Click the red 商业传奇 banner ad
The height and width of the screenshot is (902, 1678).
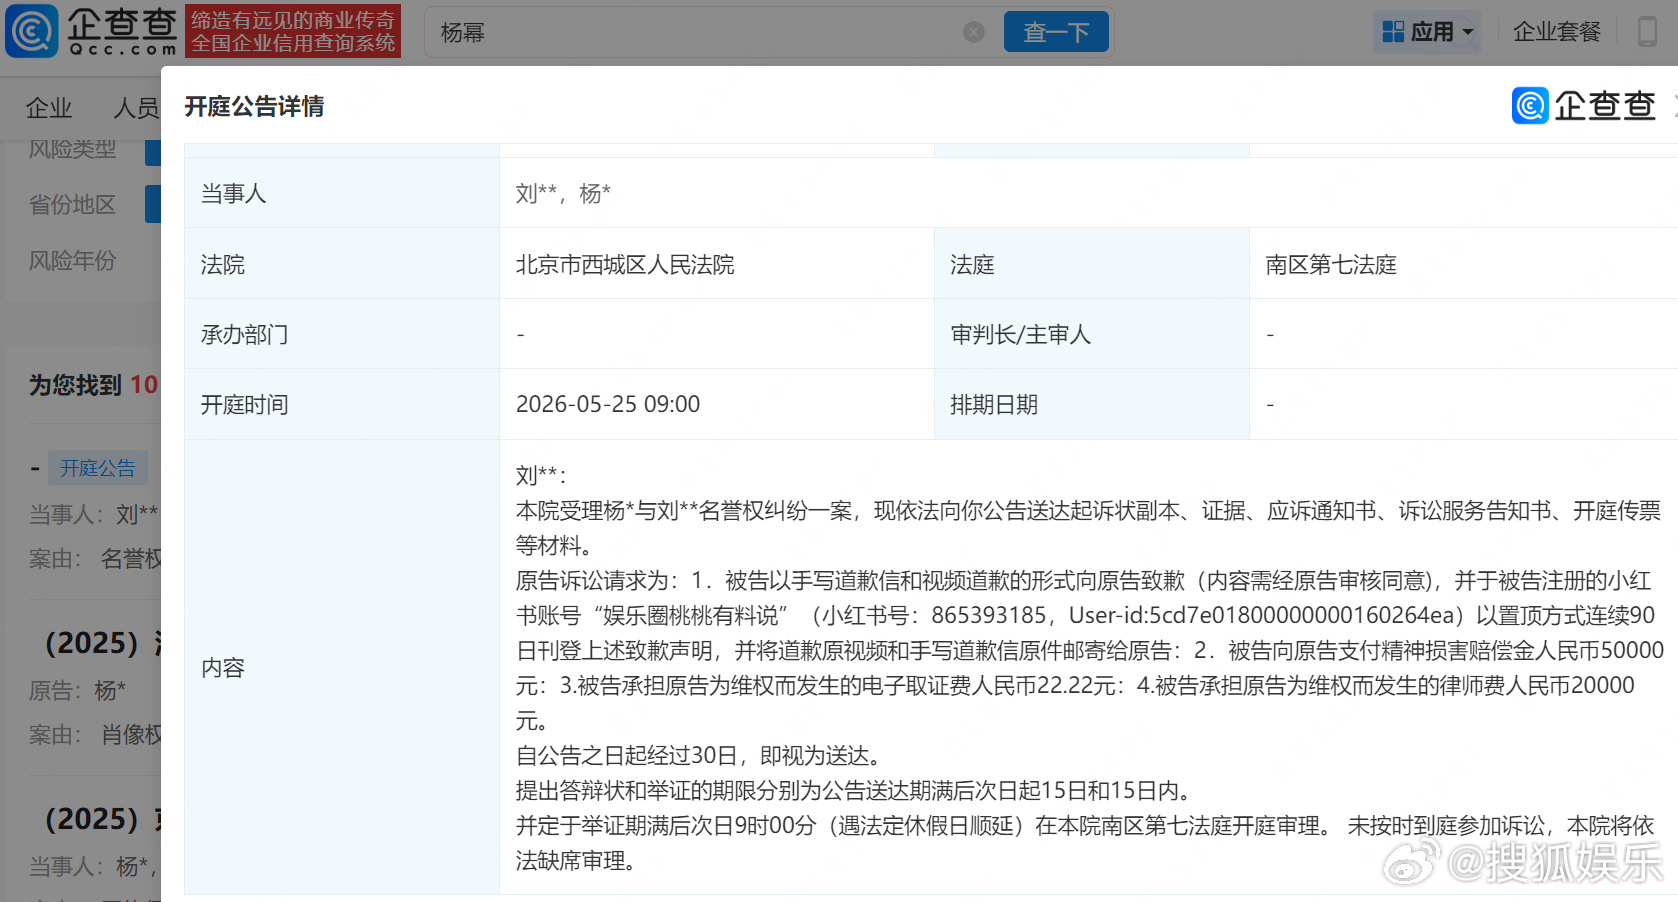pos(292,31)
